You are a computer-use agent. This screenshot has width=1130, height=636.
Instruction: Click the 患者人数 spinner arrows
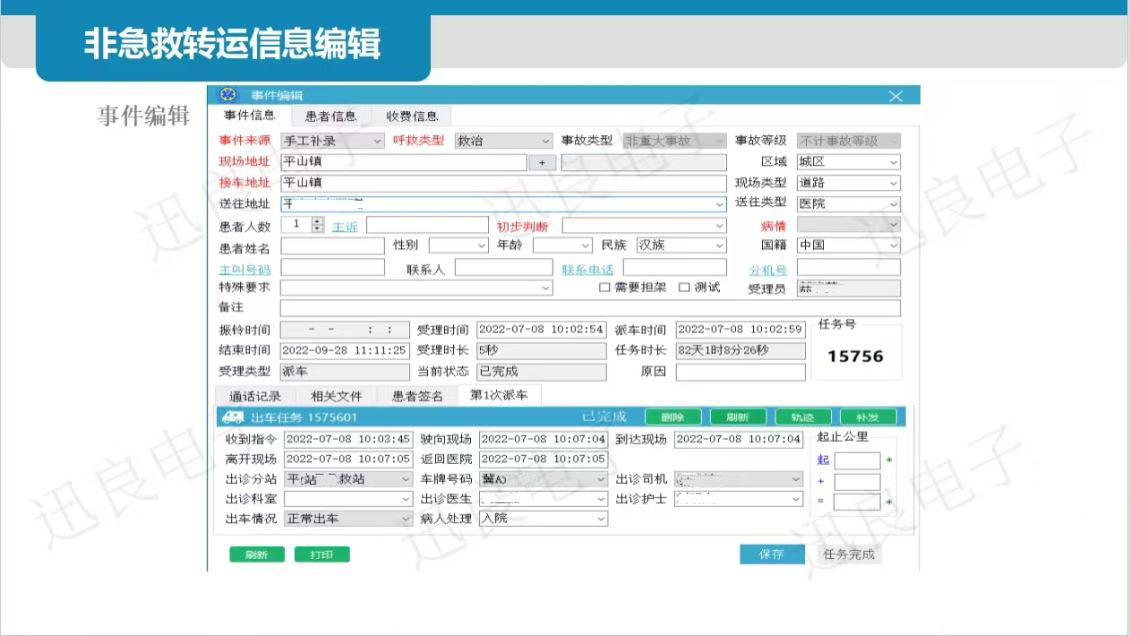318,226
